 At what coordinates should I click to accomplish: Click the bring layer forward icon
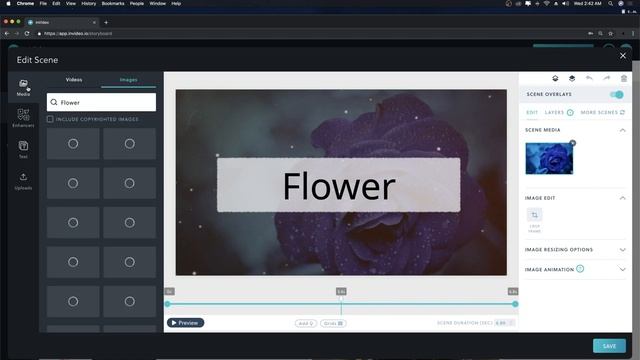tap(572, 78)
